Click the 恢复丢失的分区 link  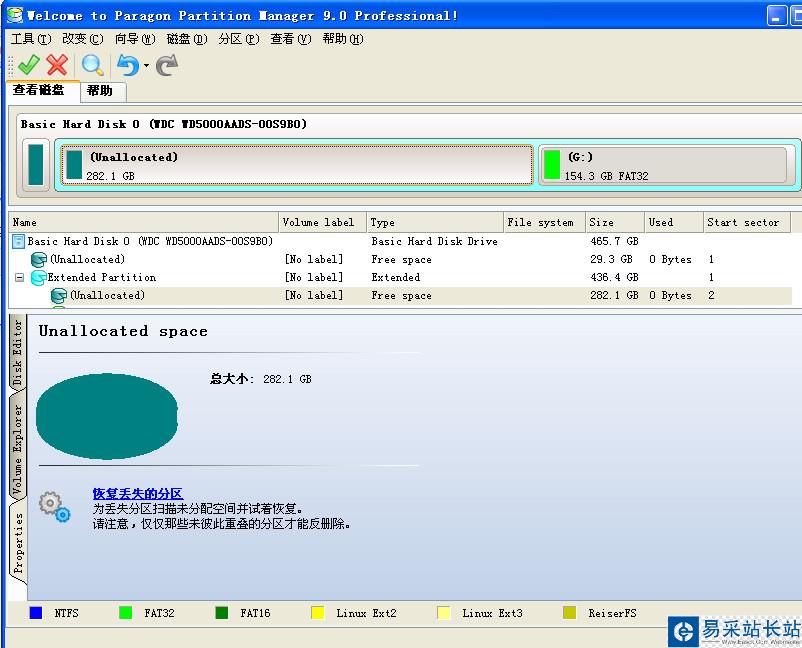coord(138,494)
